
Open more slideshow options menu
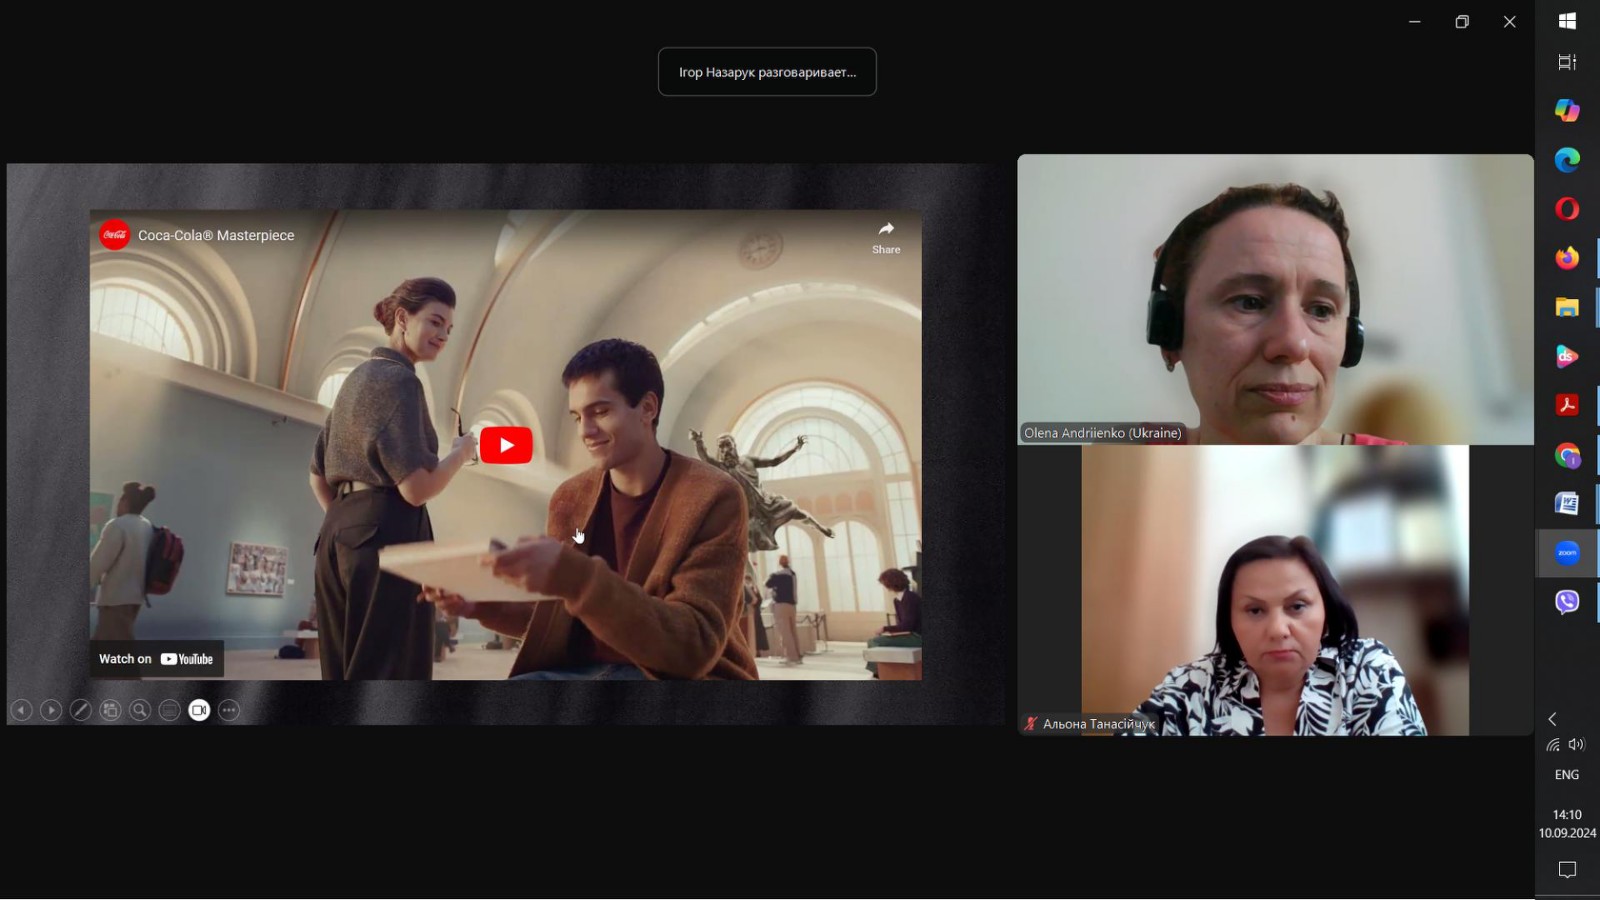(229, 710)
